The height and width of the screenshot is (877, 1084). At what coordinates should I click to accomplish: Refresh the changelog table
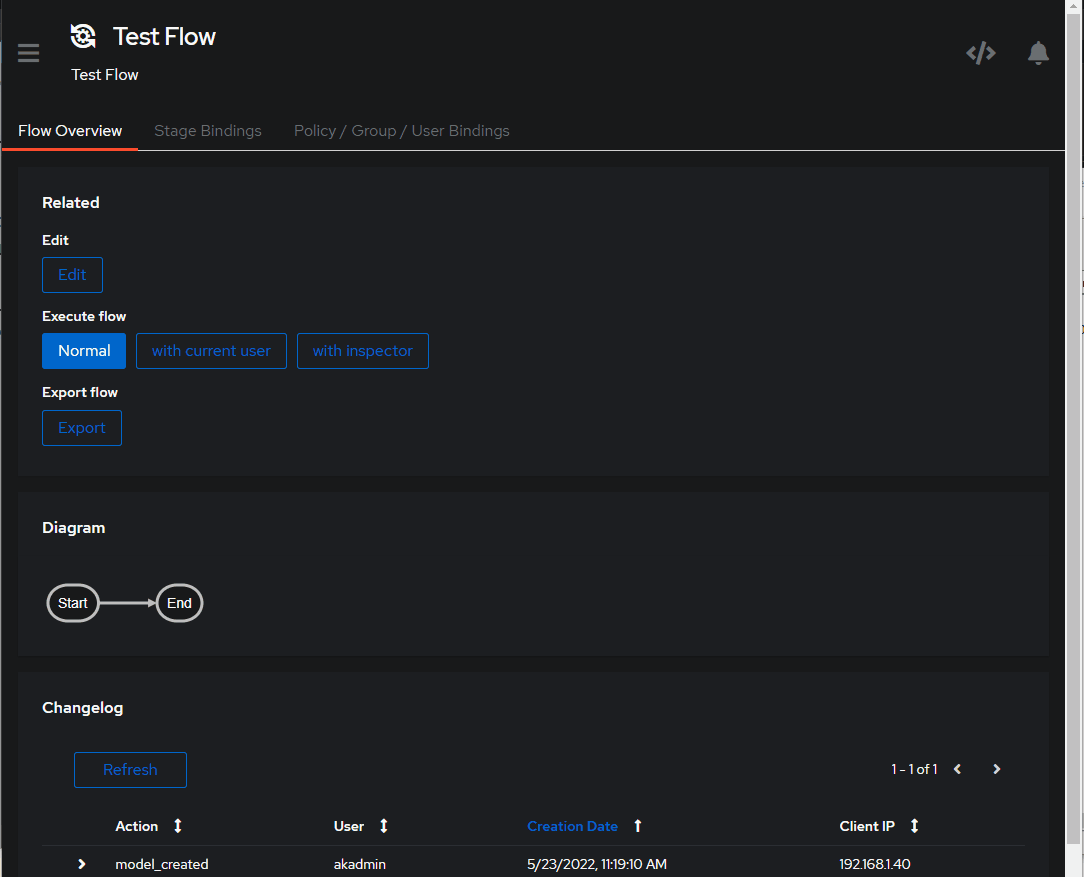pos(130,769)
